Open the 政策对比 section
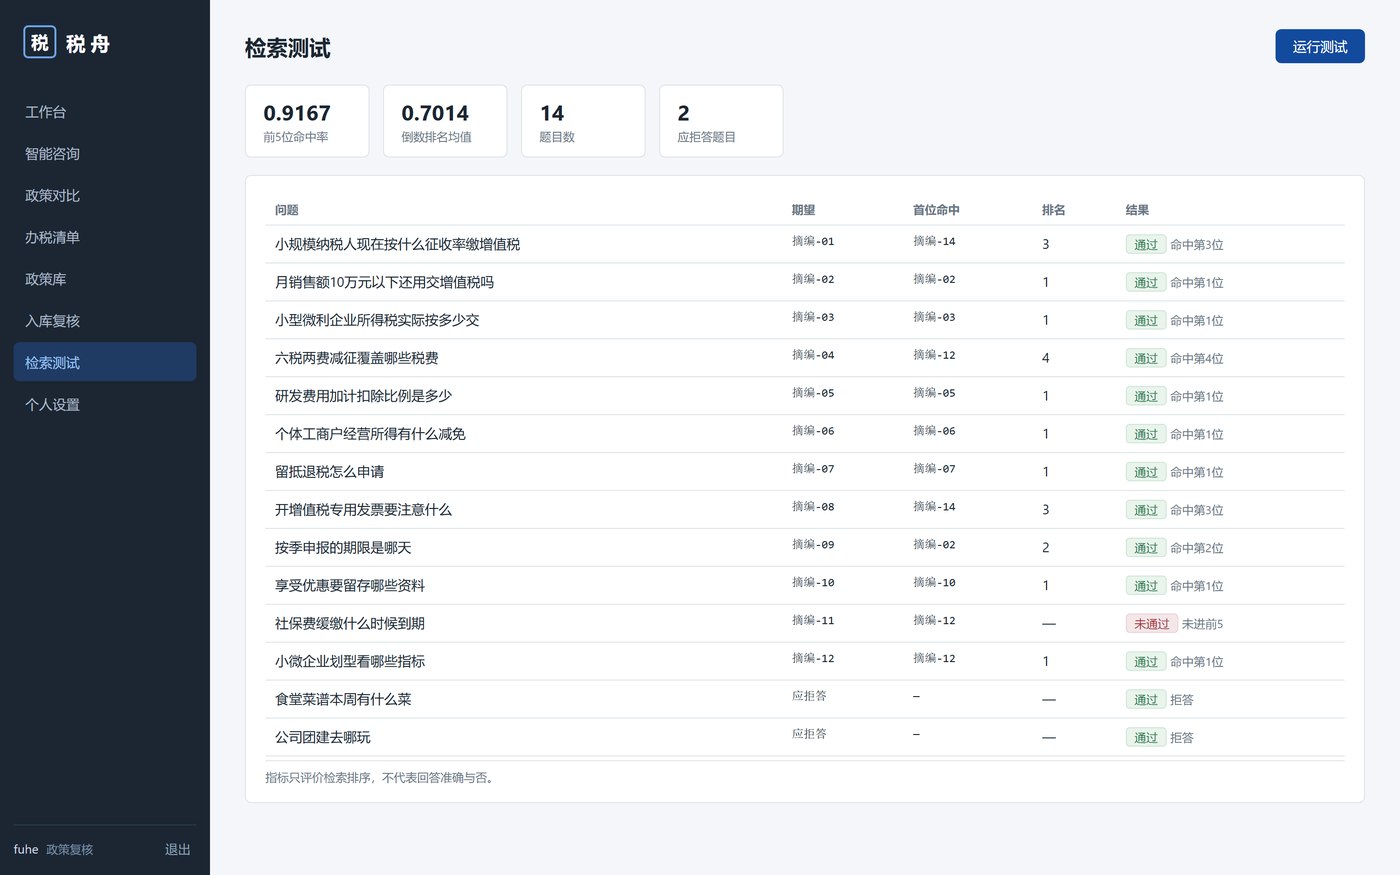The image size is (1400, 875). pyautogui.click(x=105, y=196)
